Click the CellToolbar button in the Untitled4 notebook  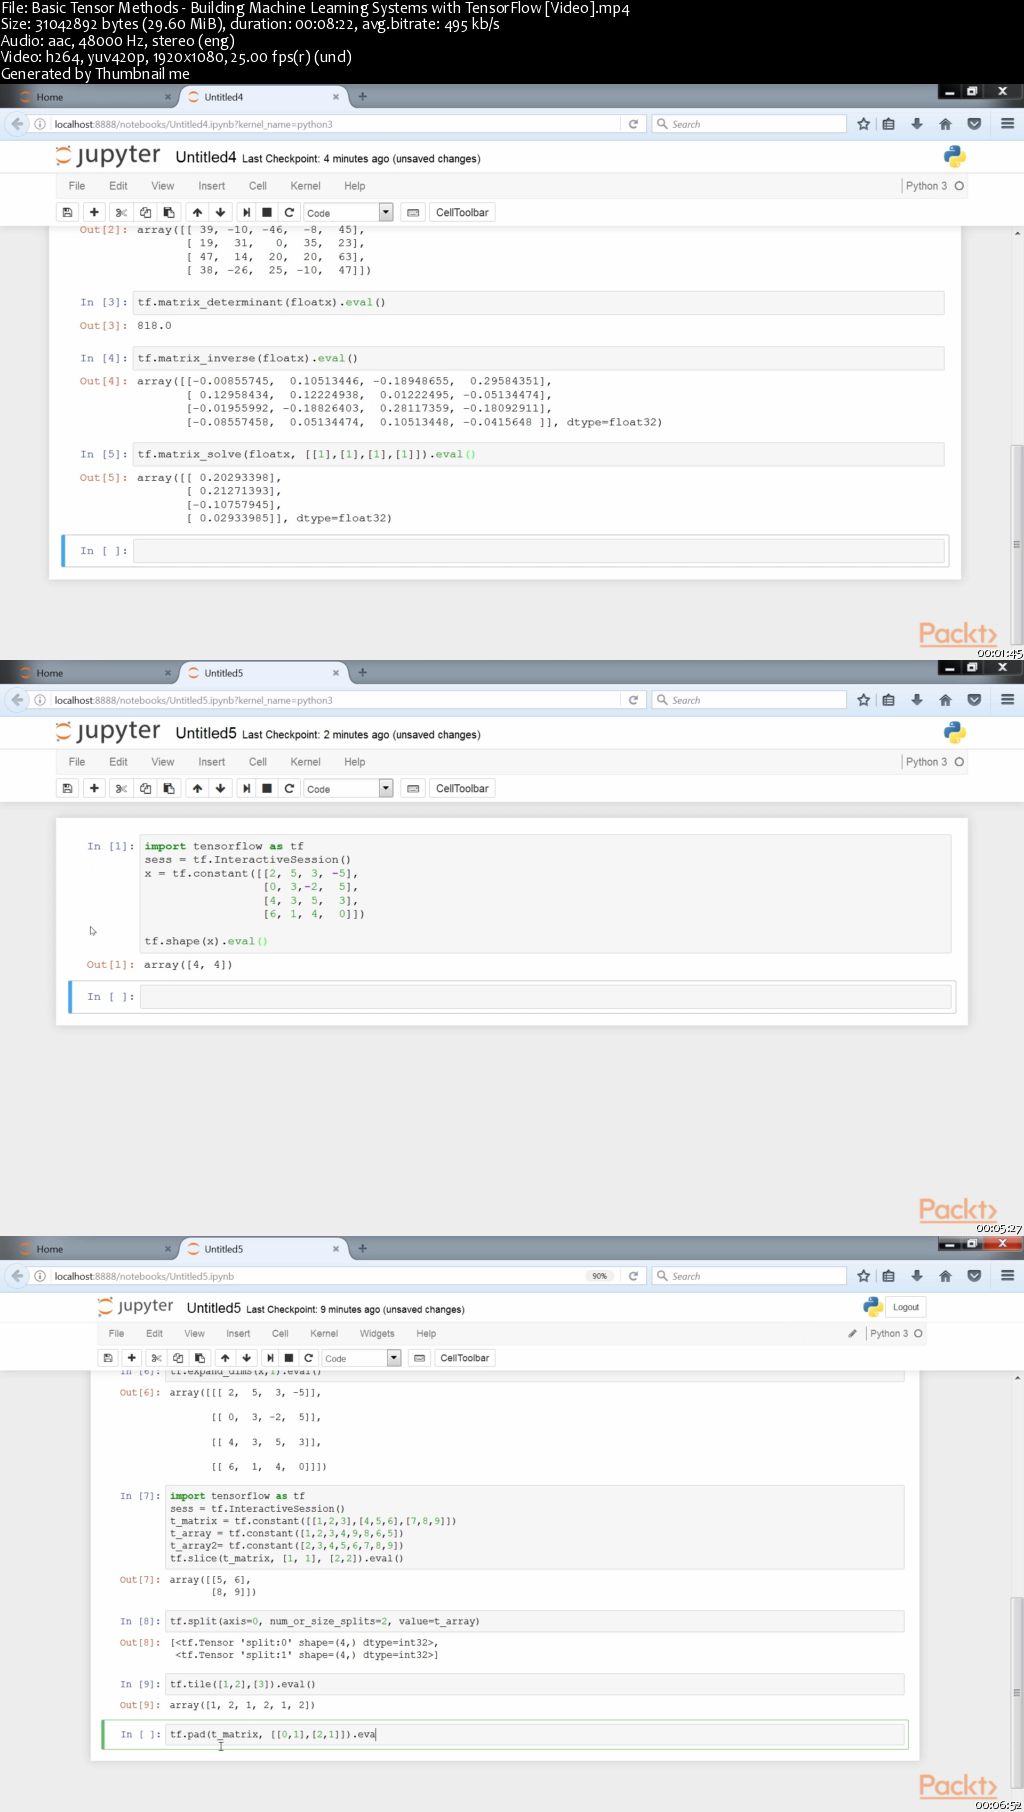[x=462, y=212]
